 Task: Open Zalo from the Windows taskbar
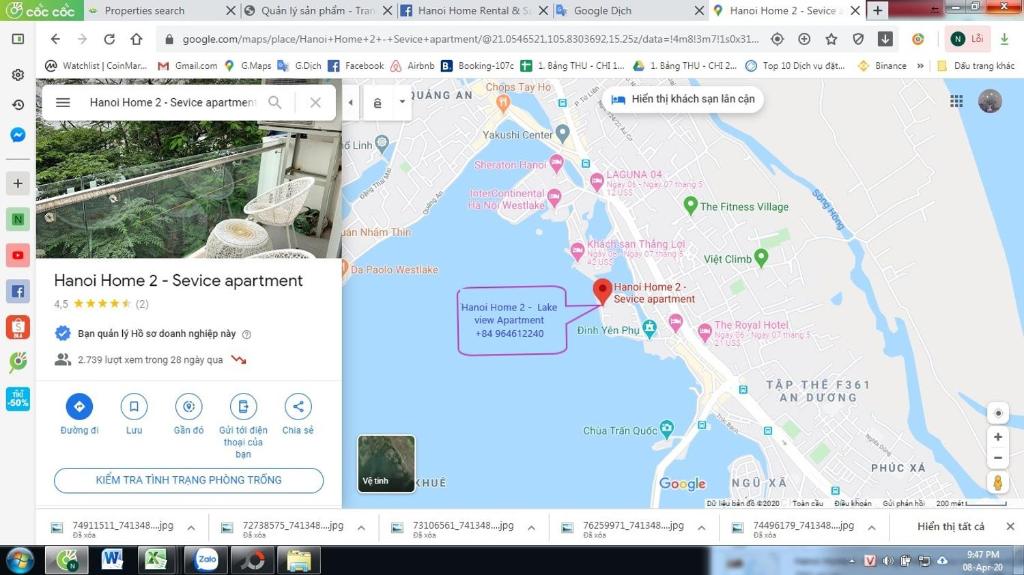click(x=208, y=560)
